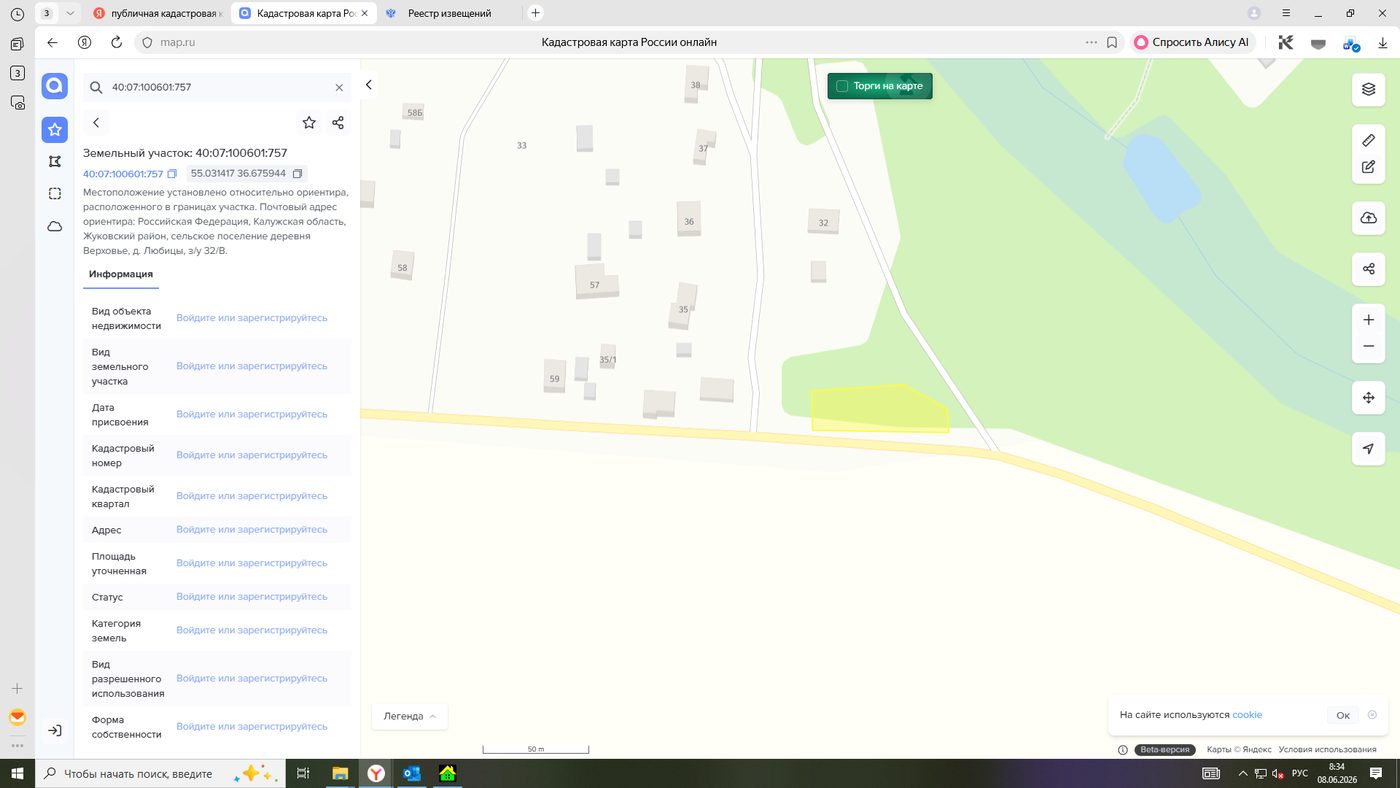Open tab group dropdown arrow
The width and height of the screenshot is (1400, 788).
coord(69,13)
